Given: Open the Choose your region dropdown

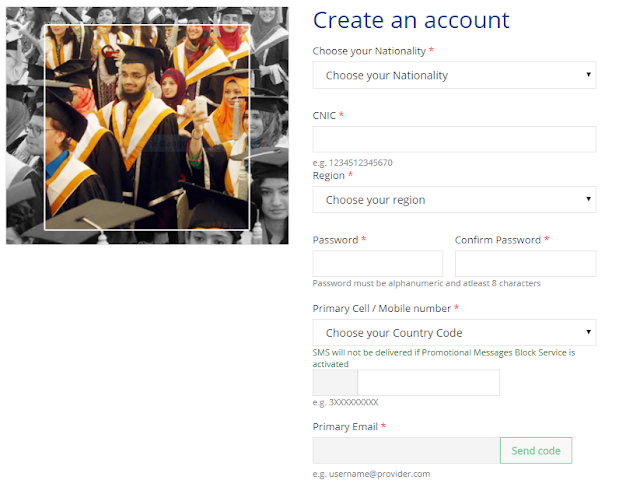Looking at the screenshot, I should click(x=454, y=200).
